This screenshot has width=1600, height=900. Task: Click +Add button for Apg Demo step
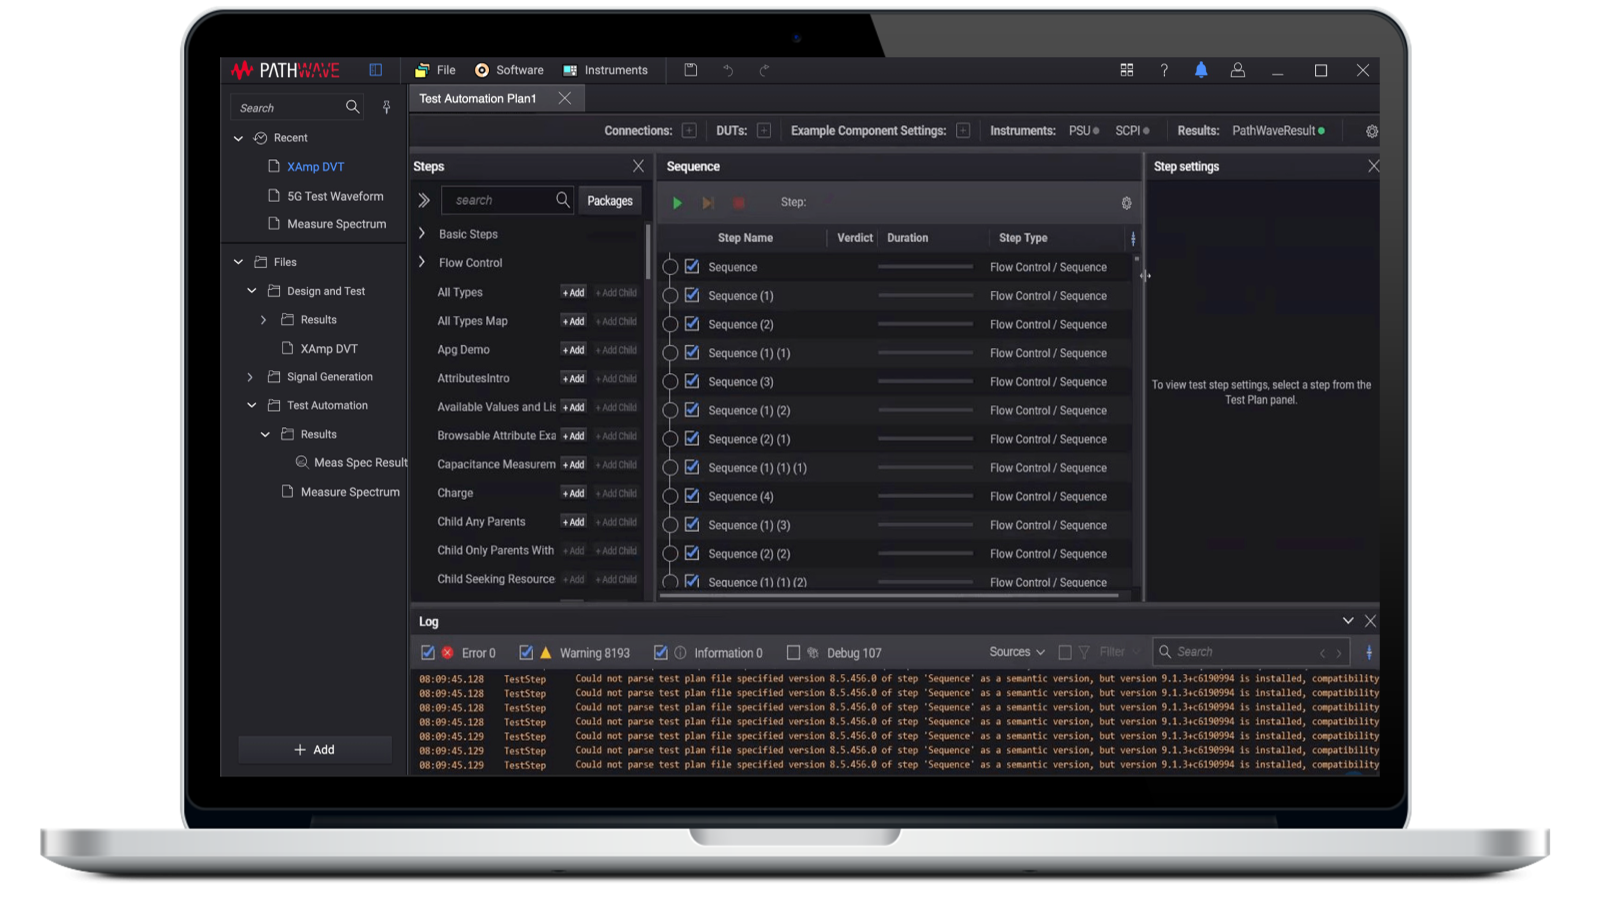pyautogui.click(x=573, y=350)
